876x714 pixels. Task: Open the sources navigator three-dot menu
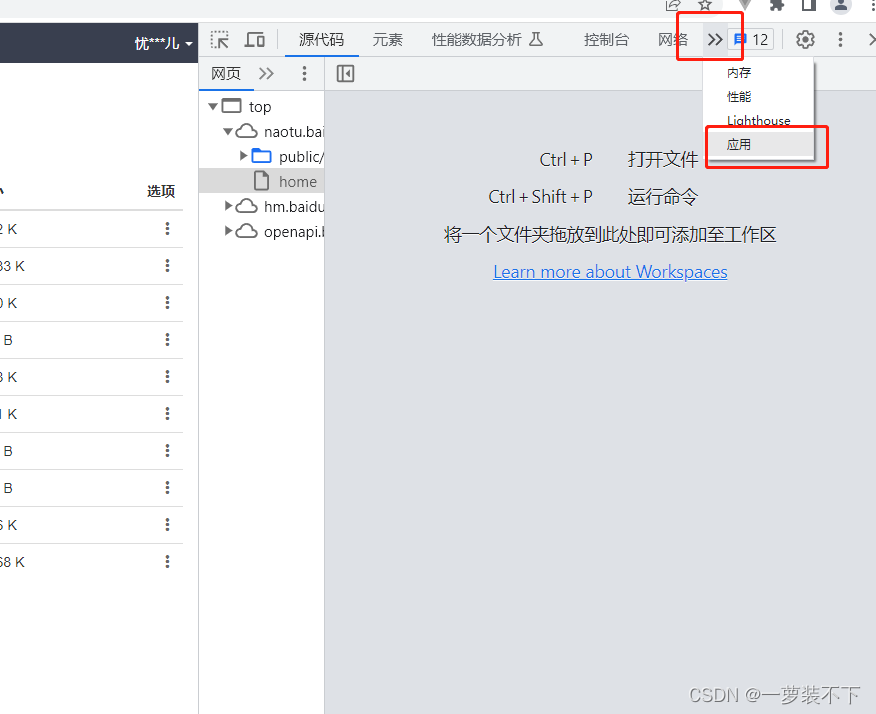pos(304,74)
